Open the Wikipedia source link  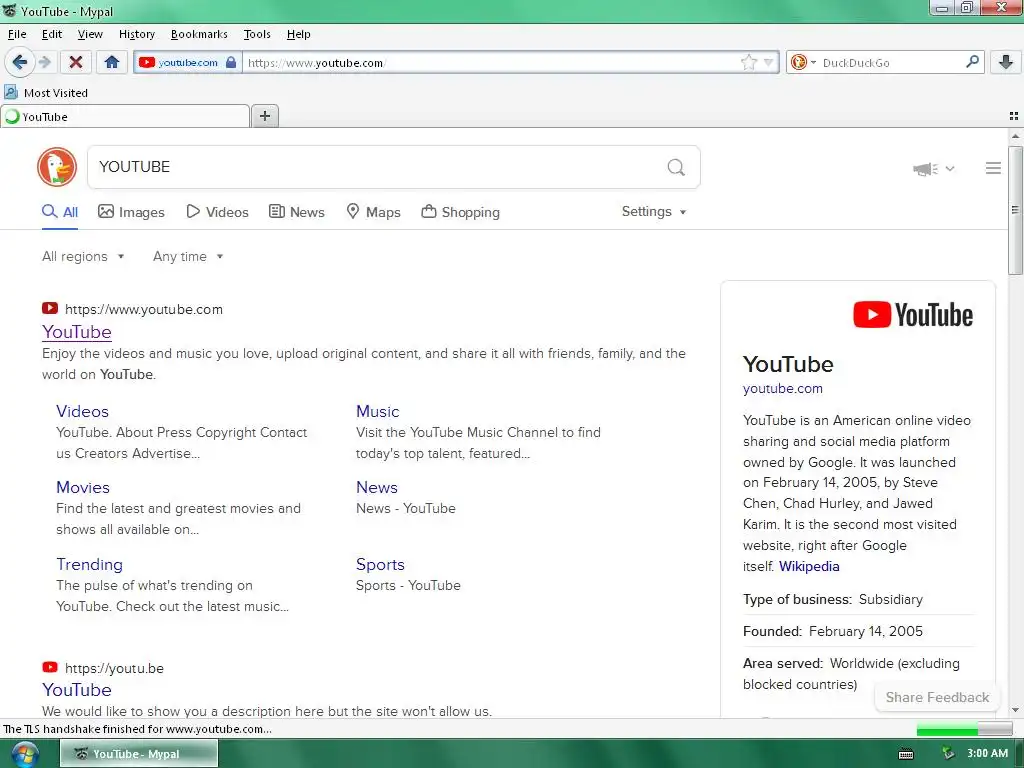pyautogui.click(x=809, y=566)
